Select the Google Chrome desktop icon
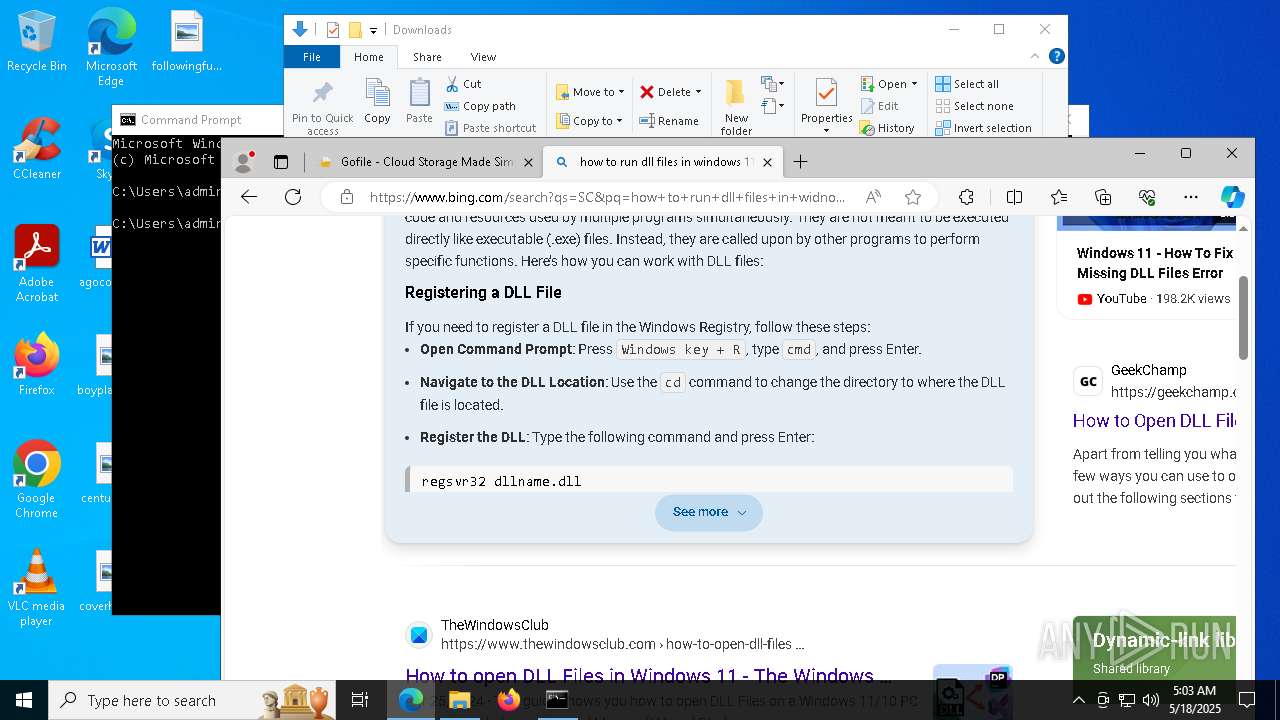The height and width of the screenshot is (720, 1280). 36,480
